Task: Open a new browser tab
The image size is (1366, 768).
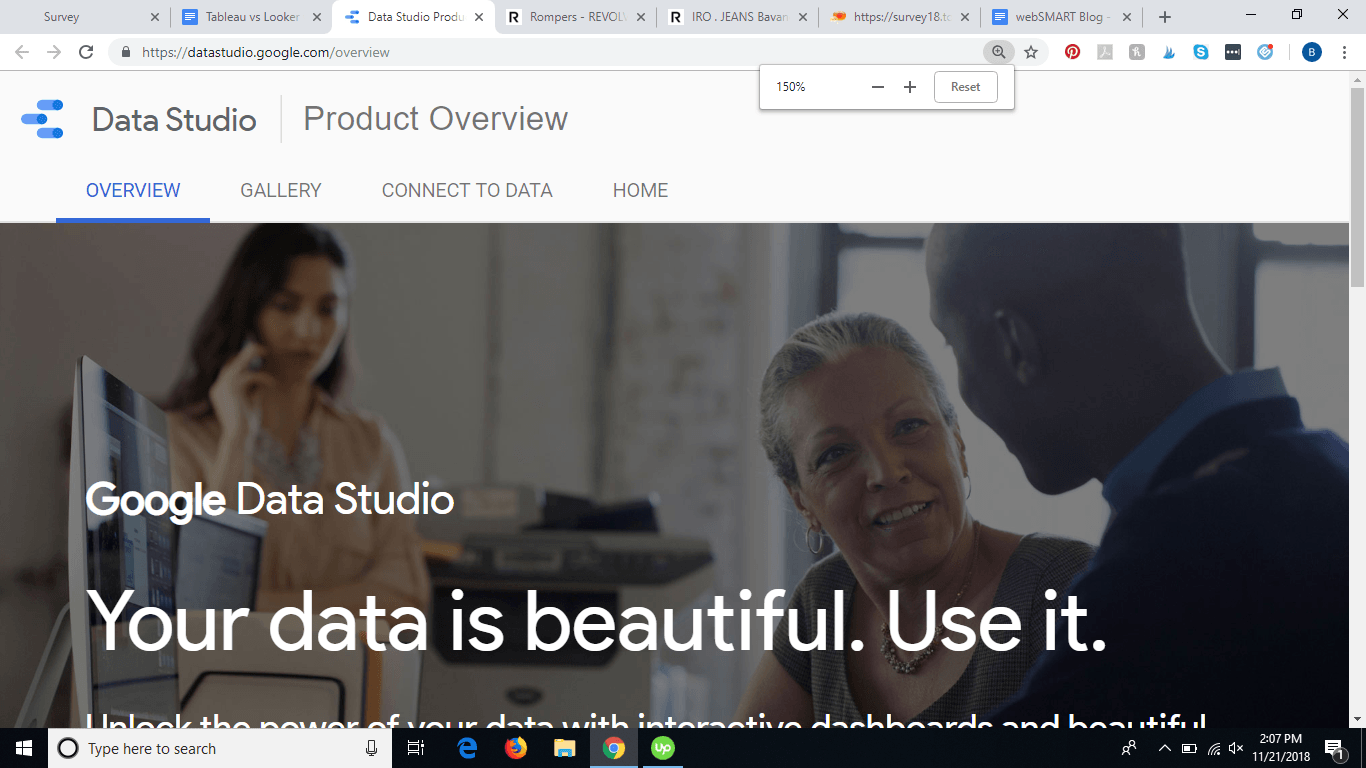Action: coord(1165,17)
